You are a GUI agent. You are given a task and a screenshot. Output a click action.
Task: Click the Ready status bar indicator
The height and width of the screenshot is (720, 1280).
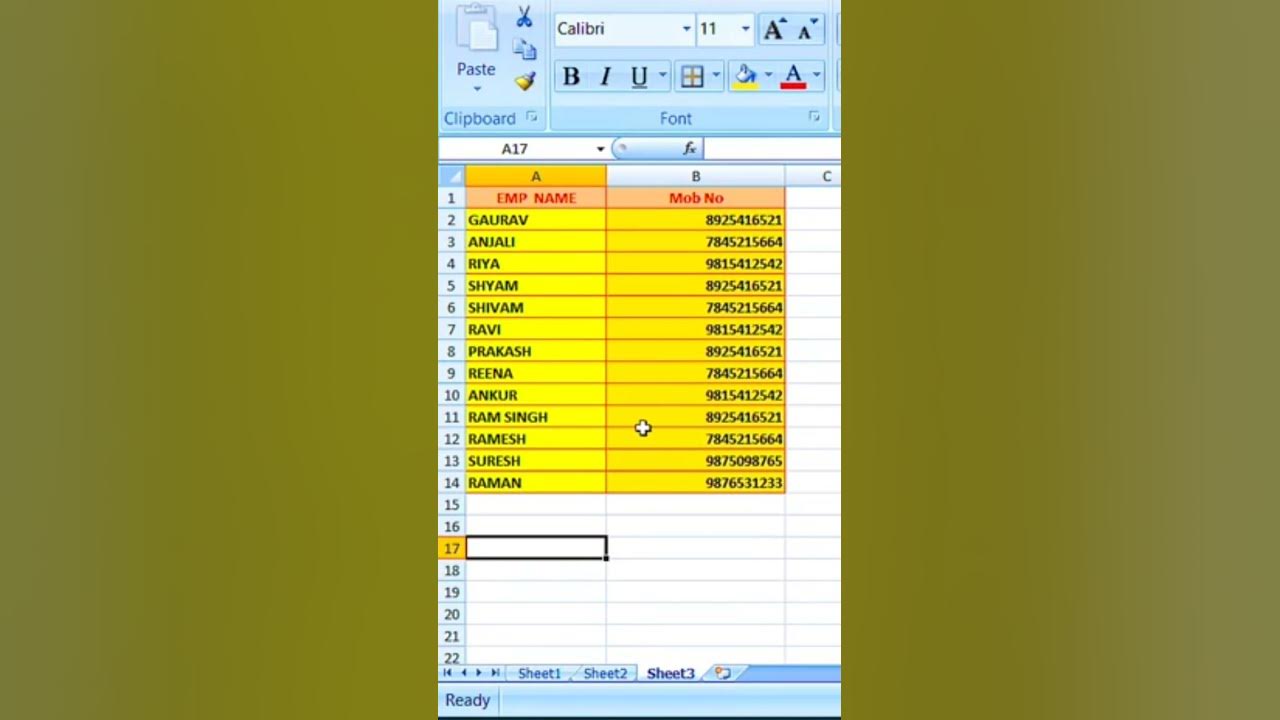[468, 700]
